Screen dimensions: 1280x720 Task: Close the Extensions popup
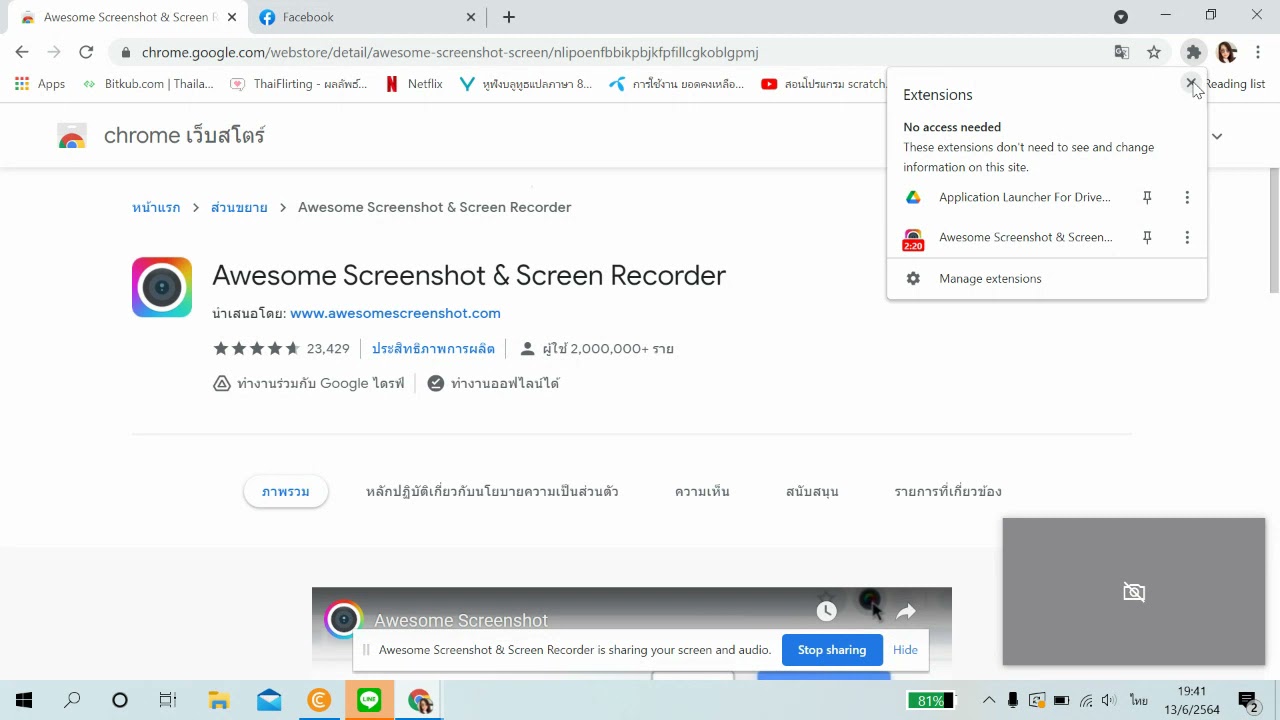click(x=1191, y=84)
